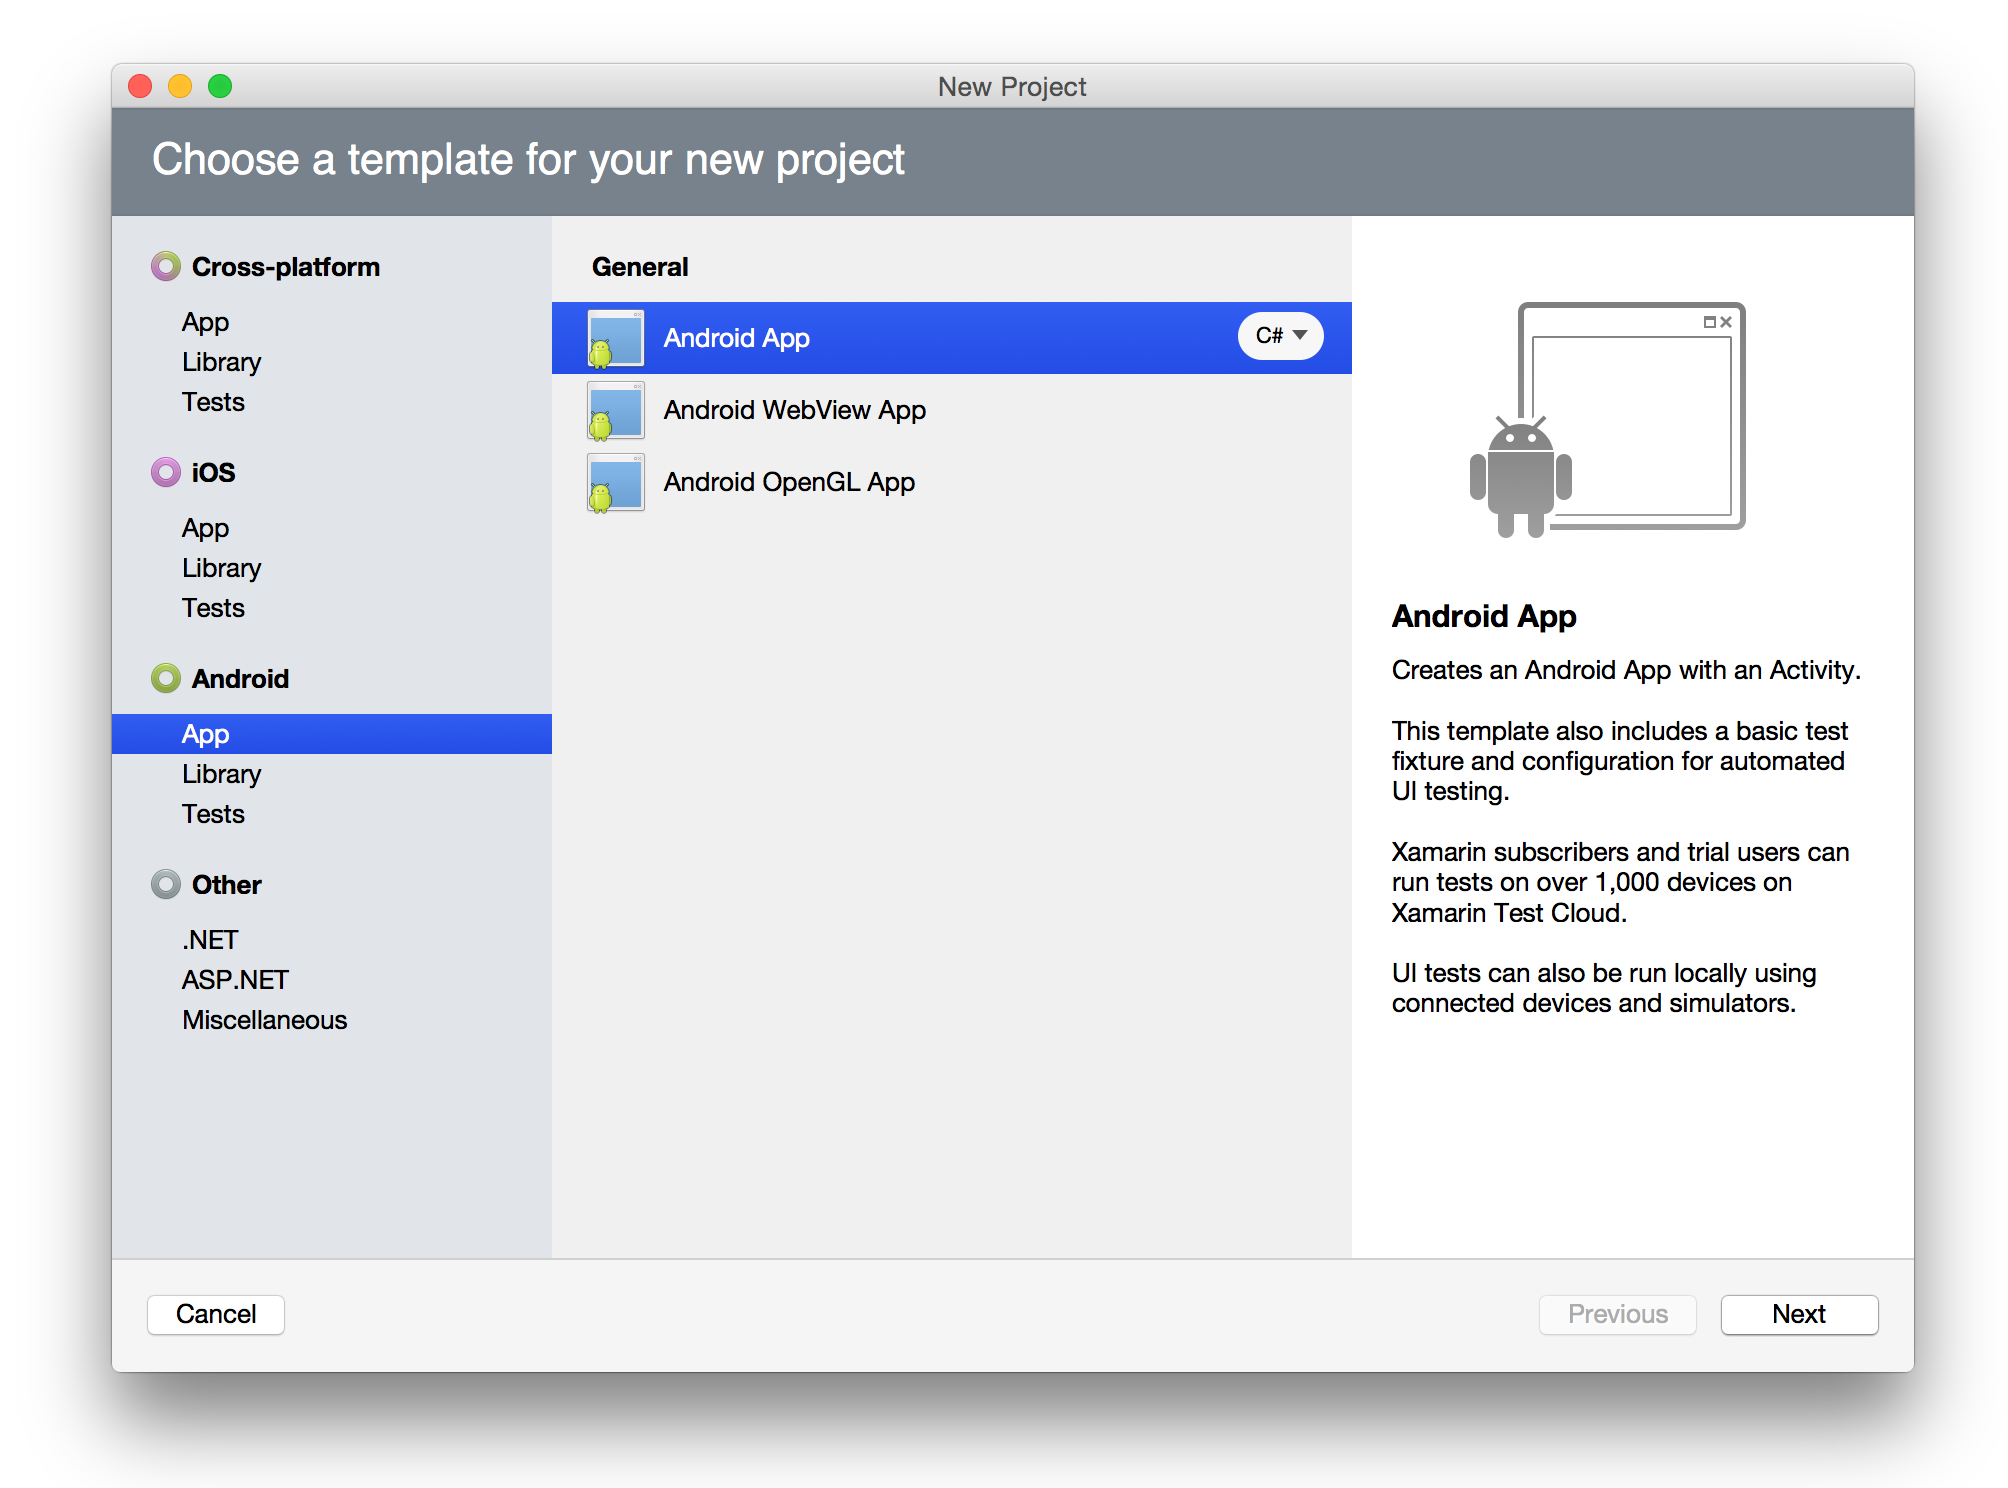Click the green Android category icon
This screenshot has width=2008, height=1488.
166,678
